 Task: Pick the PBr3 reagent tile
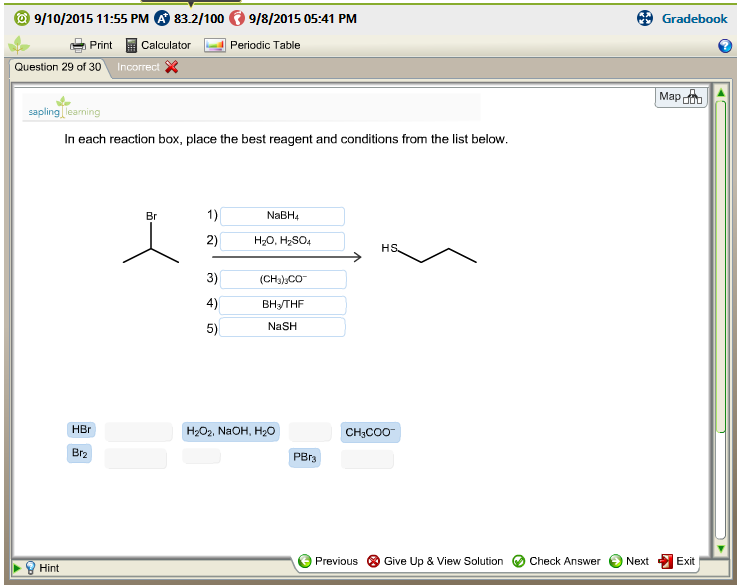click(x=304, y=458)
